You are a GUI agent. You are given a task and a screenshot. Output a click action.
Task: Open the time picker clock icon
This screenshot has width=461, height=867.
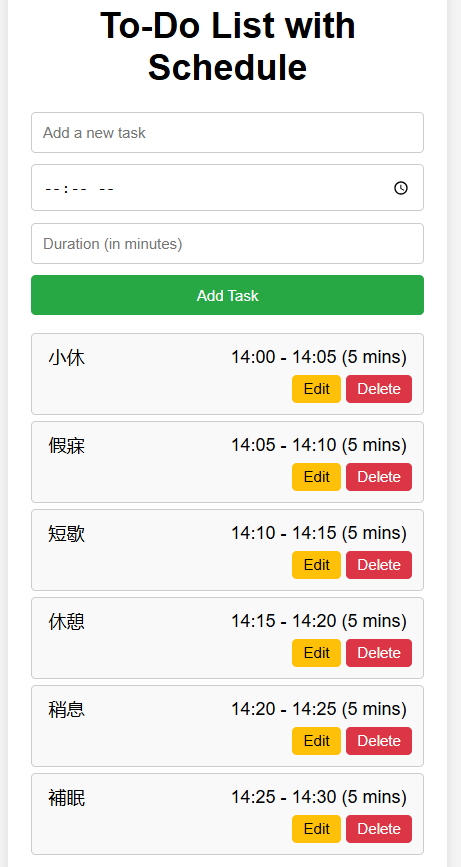pyautogui.click(x=401, y=188)
